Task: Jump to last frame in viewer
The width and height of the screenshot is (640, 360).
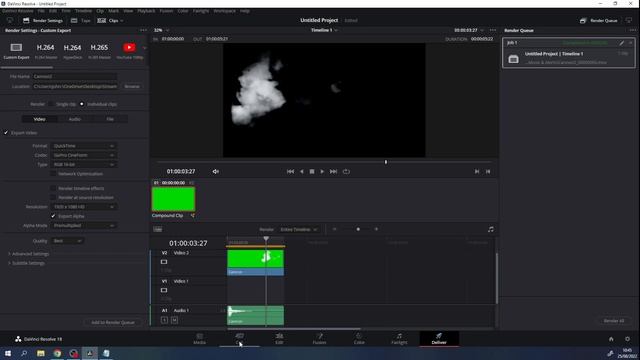Action: (333, 171)
